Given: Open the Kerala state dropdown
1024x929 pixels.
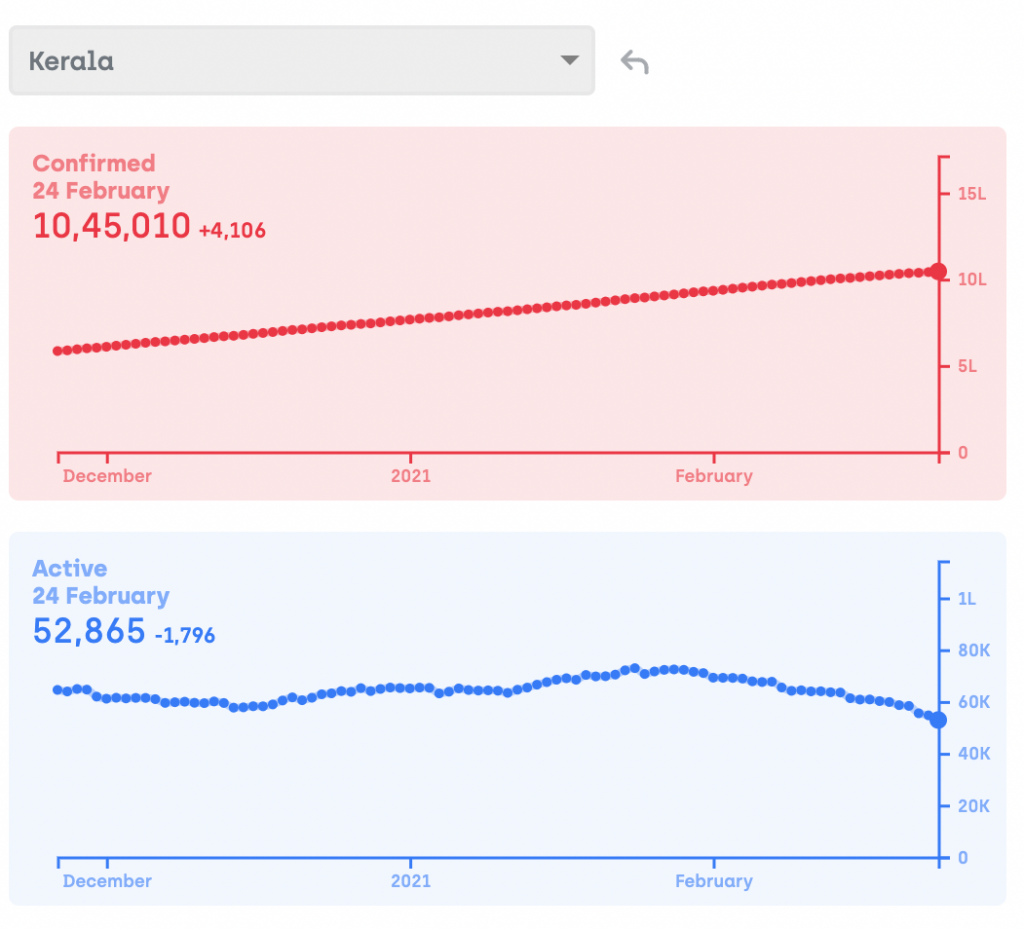Looking at the screenshot, I should 300,61.
